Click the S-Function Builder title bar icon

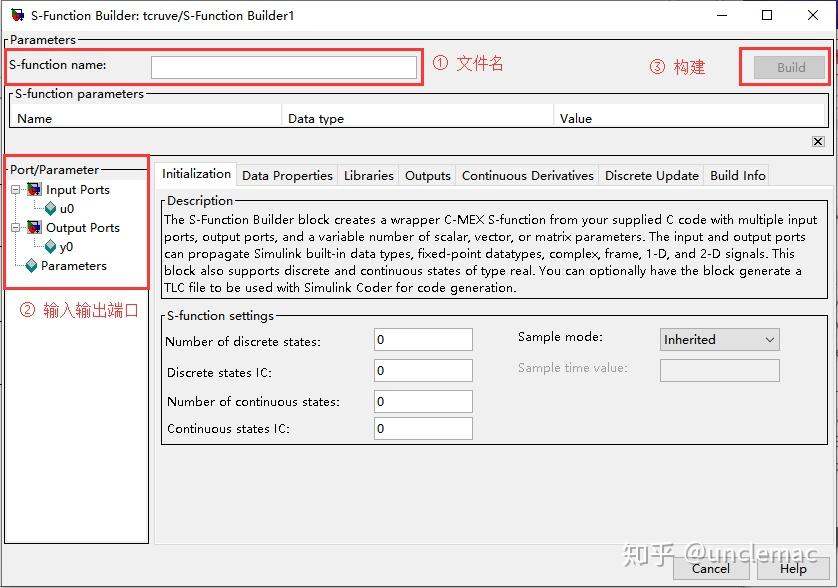tap(15, 15)
